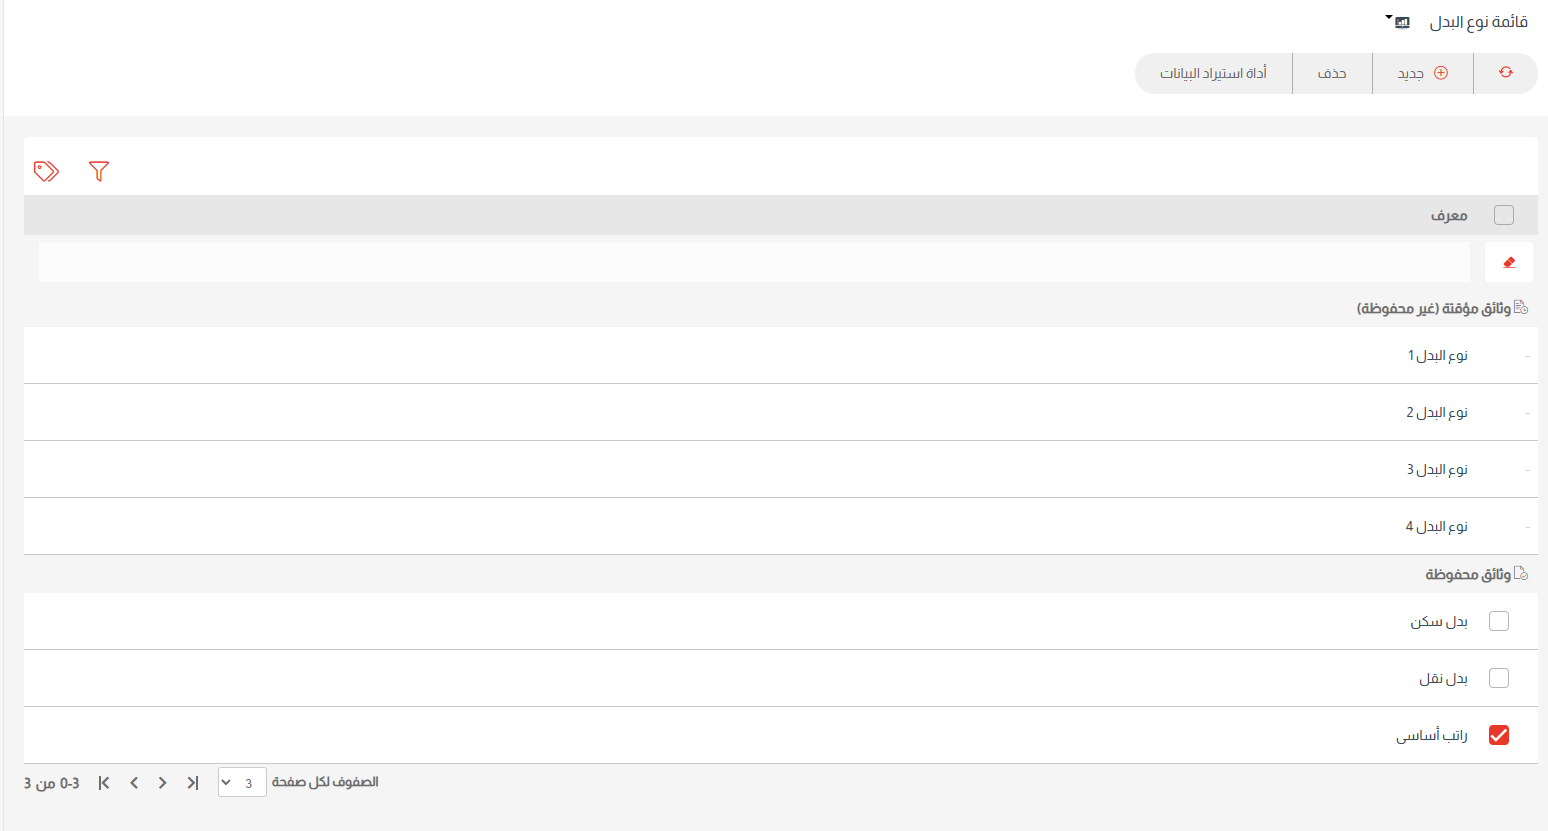Open أداة استيراد البيانات import tool

click(x=1213, y=73)
